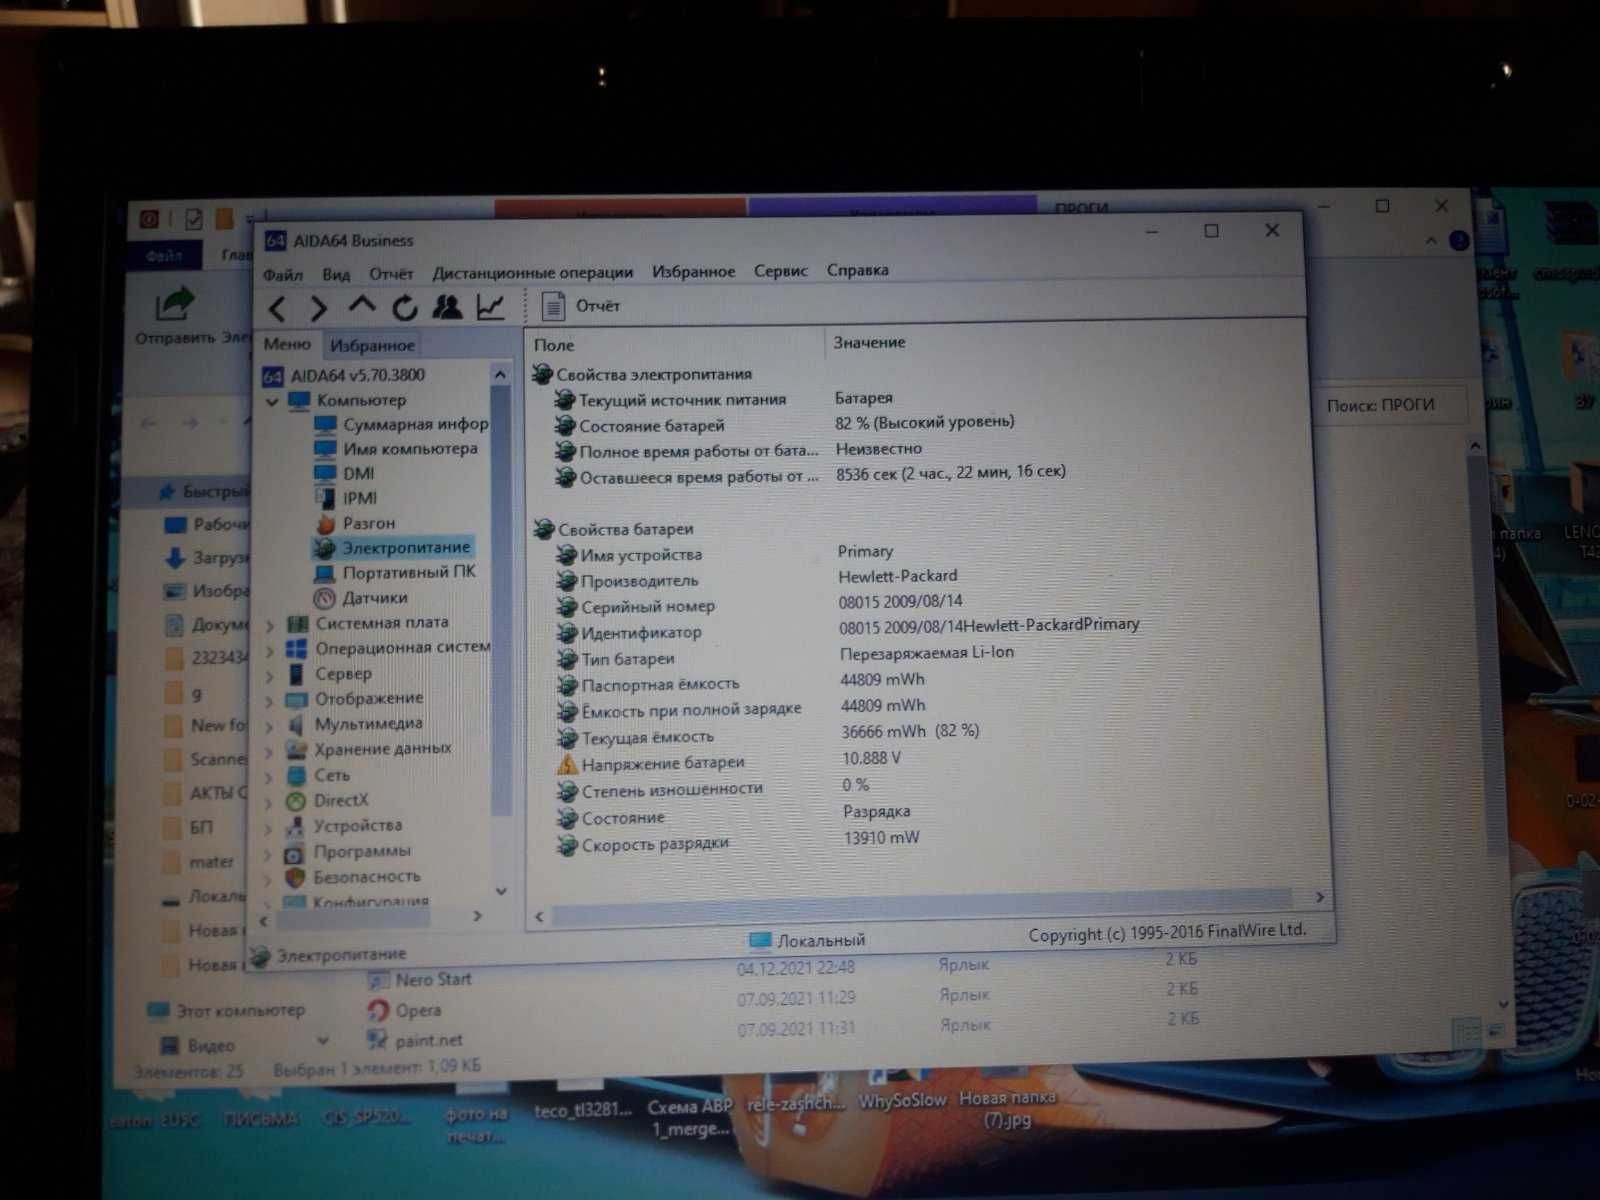Open the Справка menu
Screen dimensions: 1600x1200
point(858,270)
